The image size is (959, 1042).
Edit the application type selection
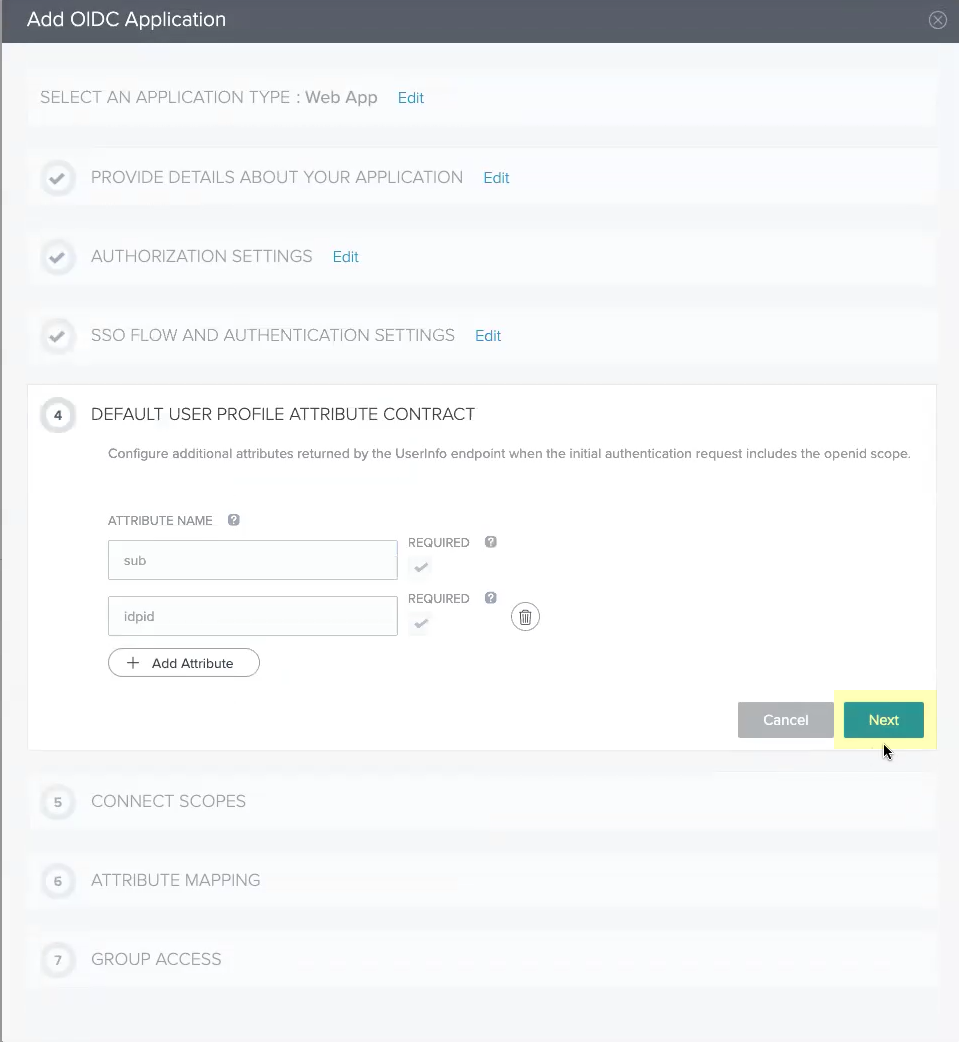coord(411,98)
